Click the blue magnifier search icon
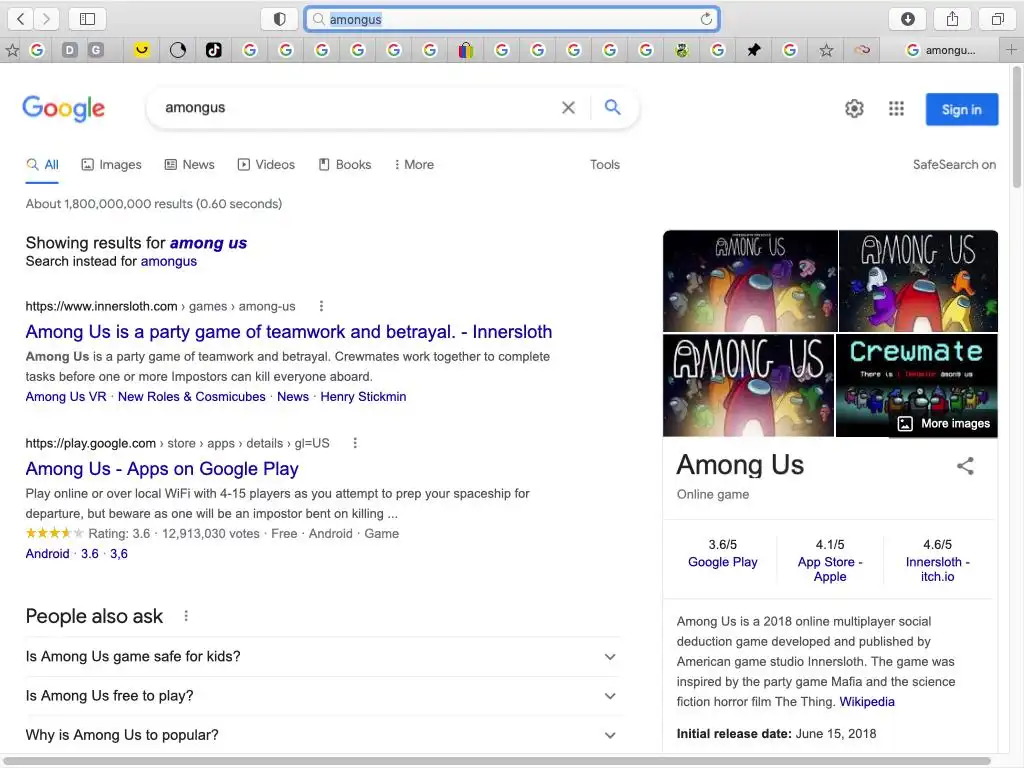 point(612,107)
